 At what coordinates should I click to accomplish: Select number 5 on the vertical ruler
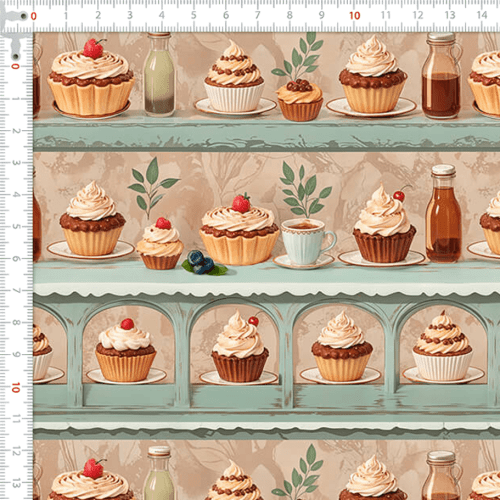(16, 226)
